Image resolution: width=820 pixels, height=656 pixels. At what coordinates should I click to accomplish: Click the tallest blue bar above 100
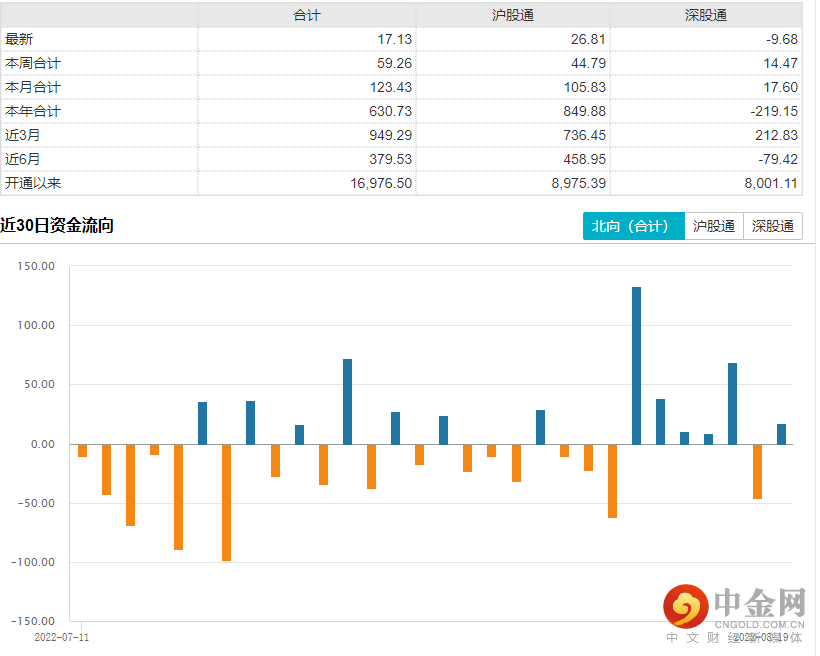pyautogui.click(x=636, y=366)
